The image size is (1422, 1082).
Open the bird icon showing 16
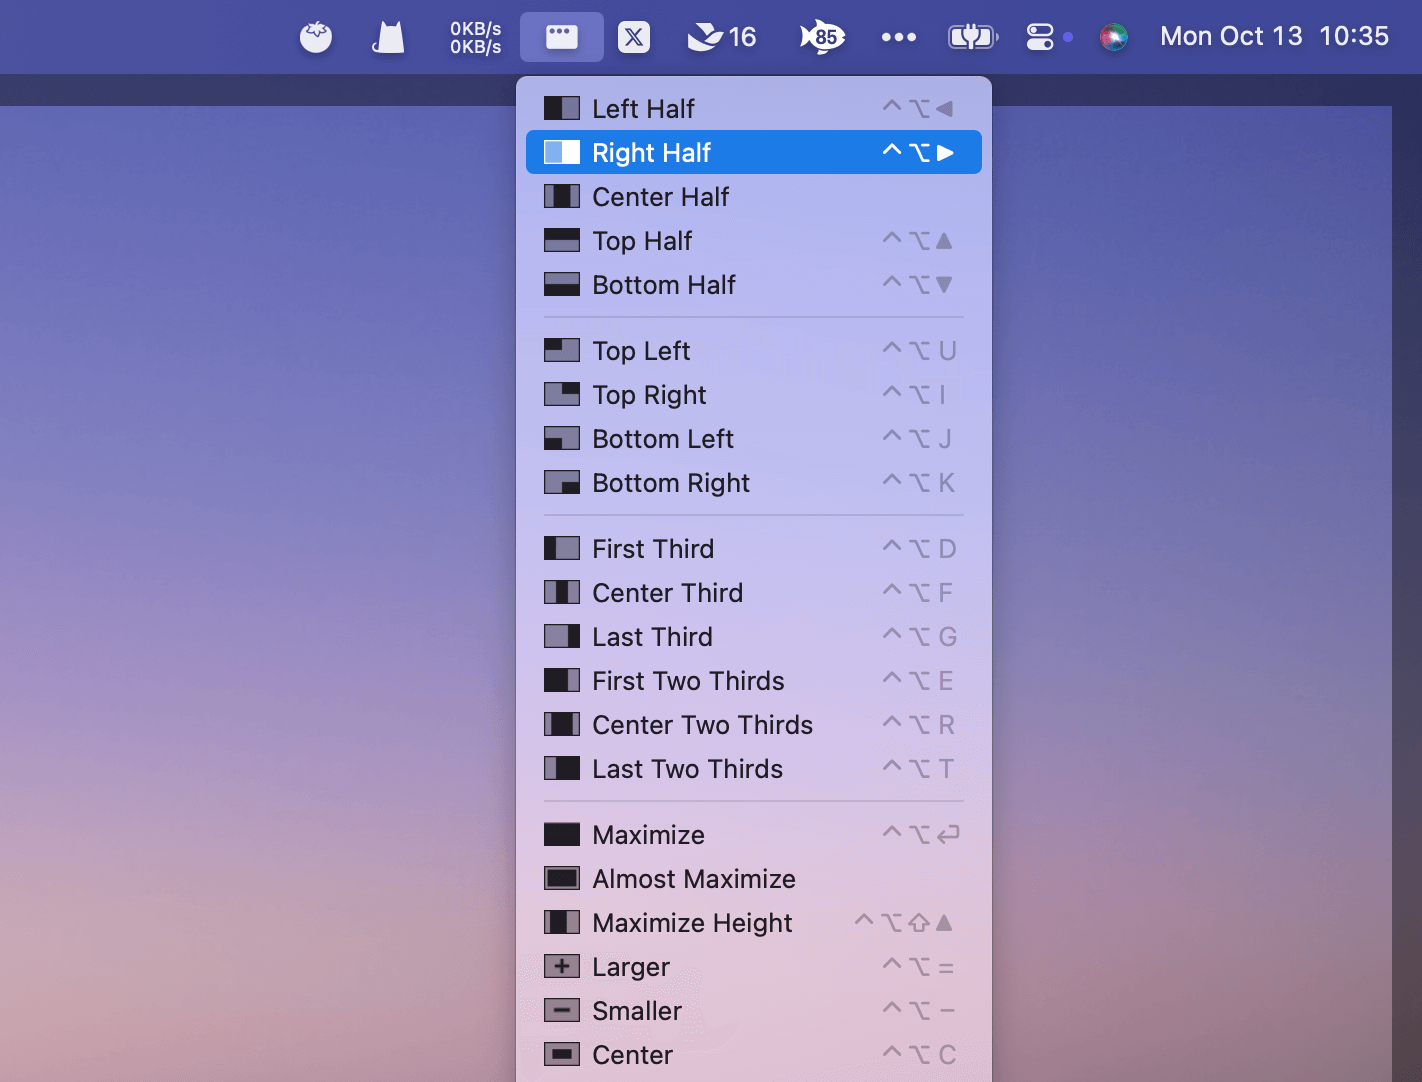(721, 37)
